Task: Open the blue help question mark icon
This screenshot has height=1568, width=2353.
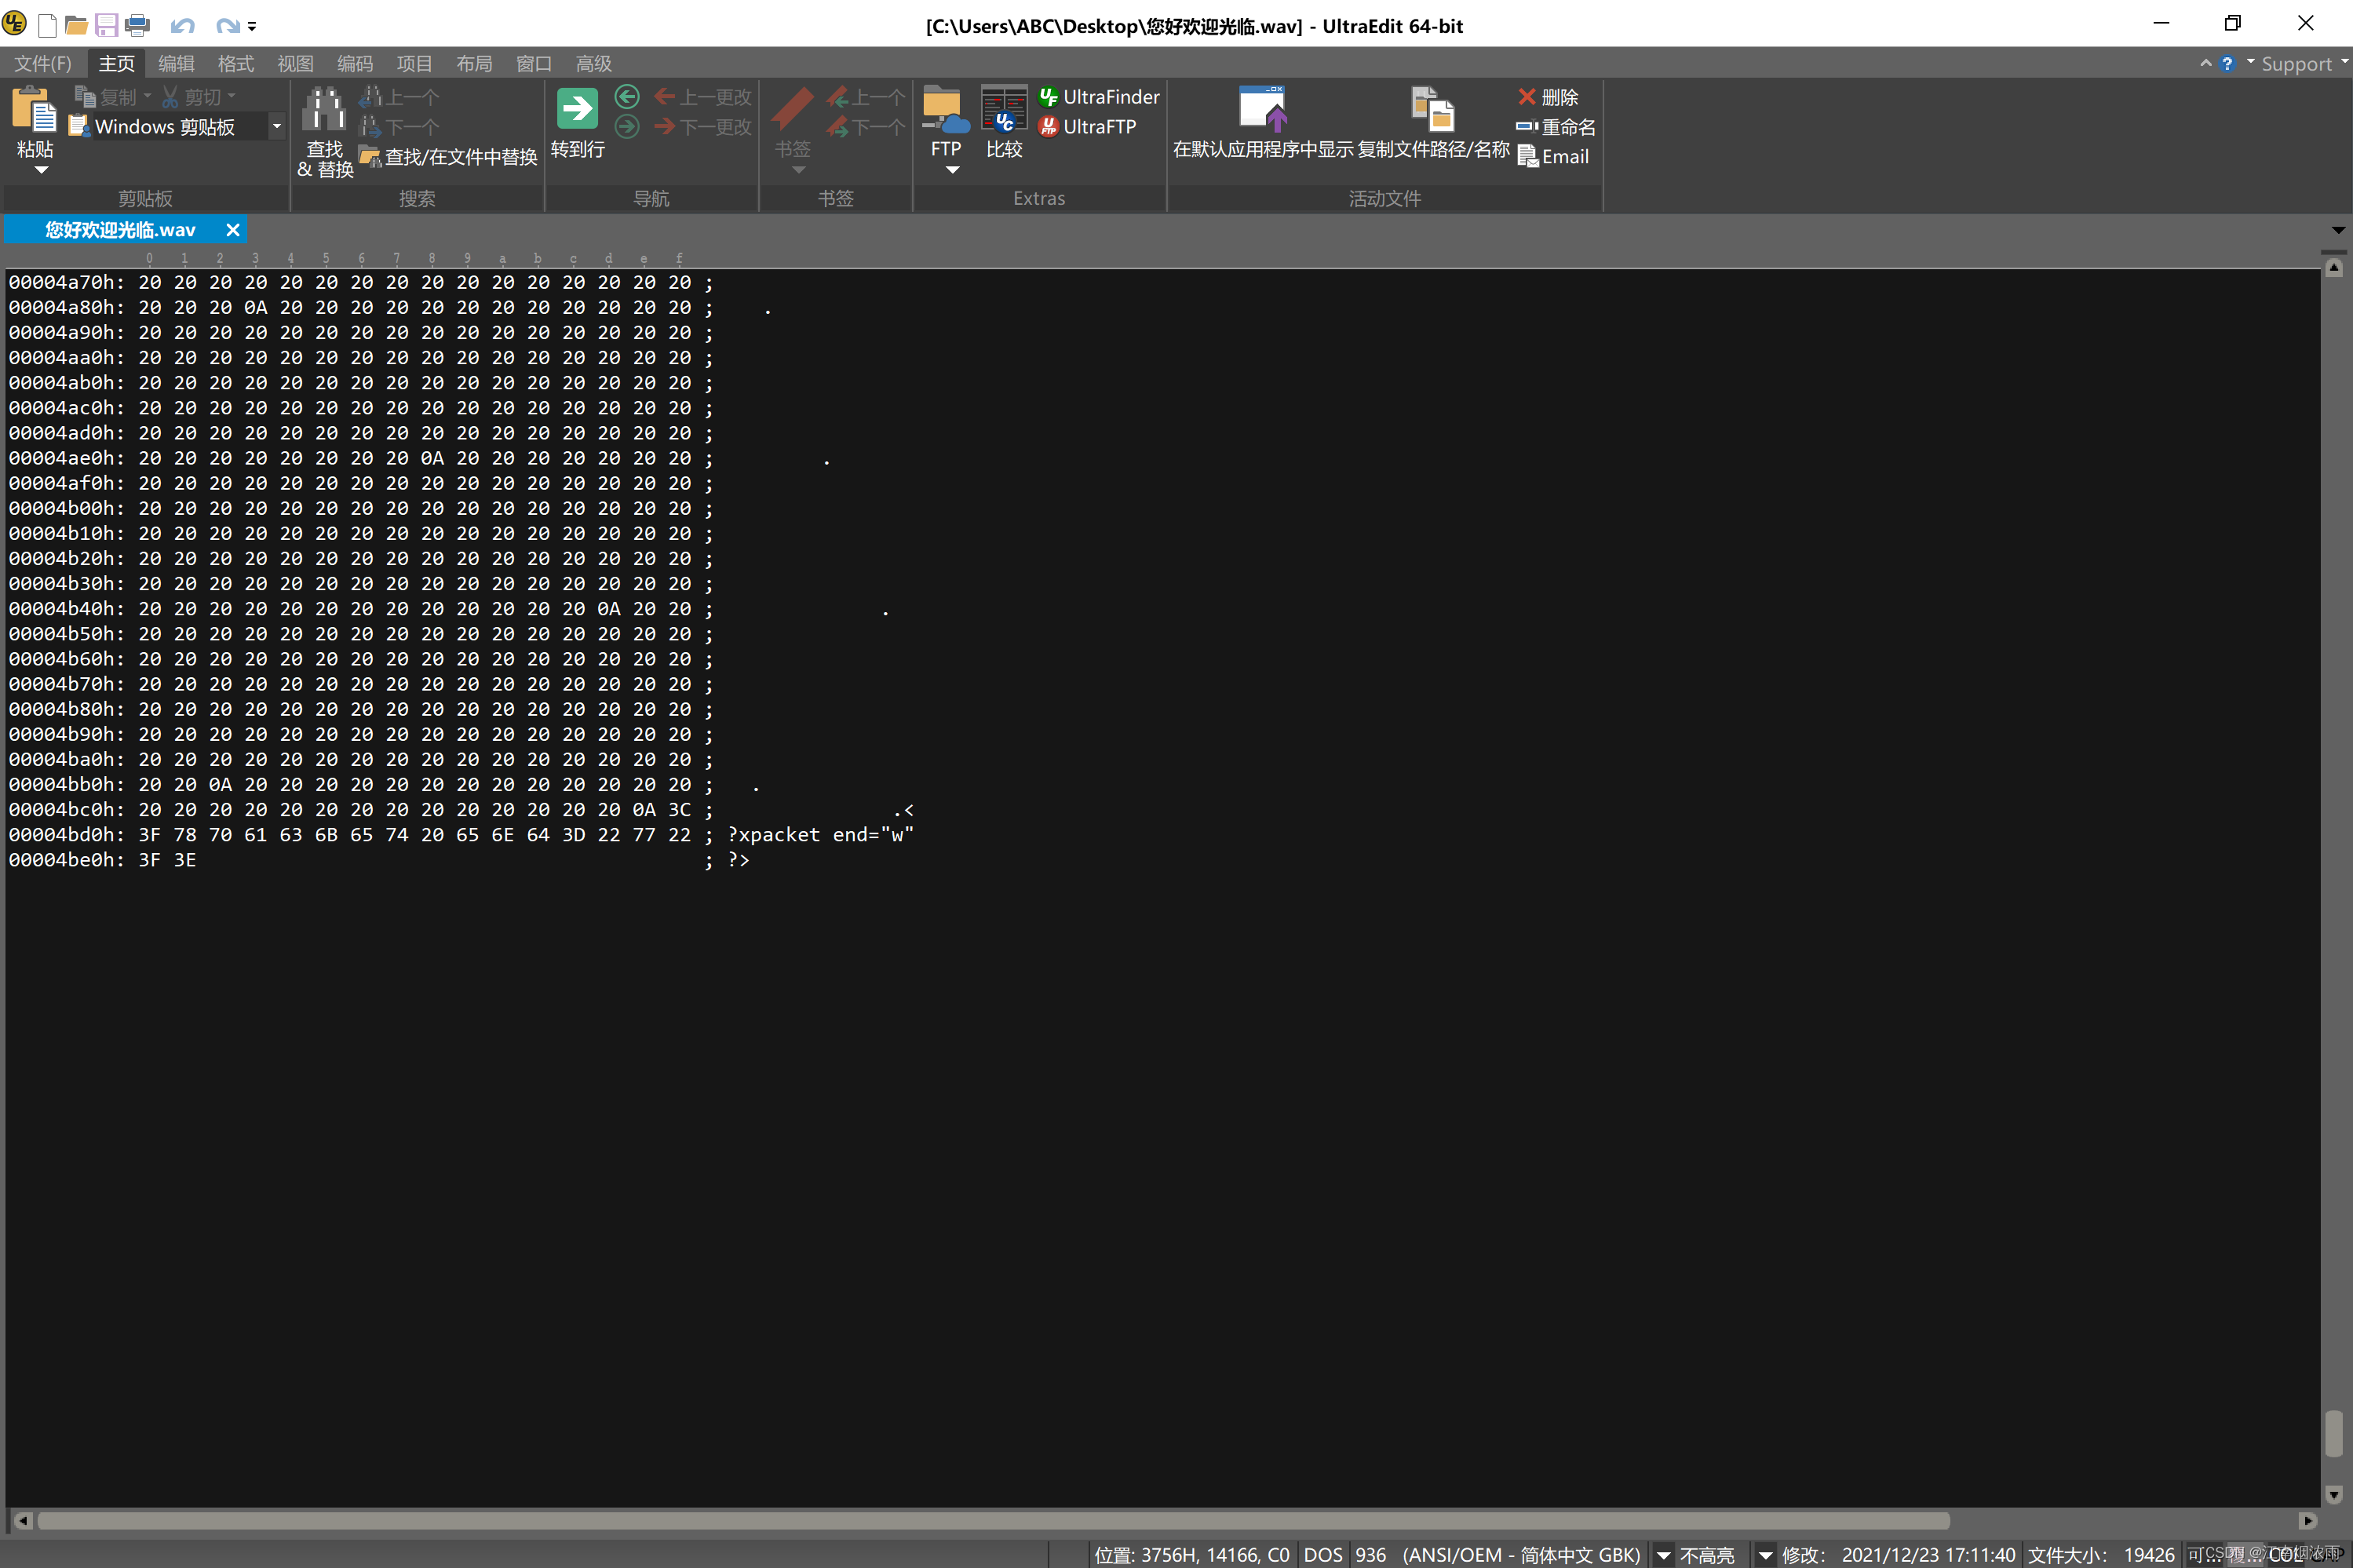Action: 2227,63
